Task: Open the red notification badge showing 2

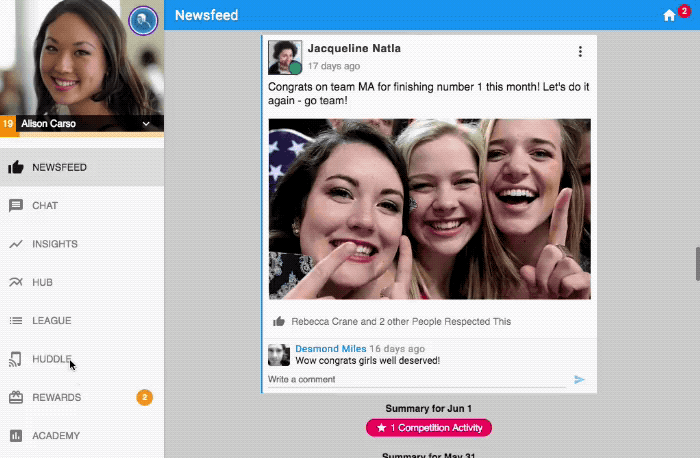Action: (684, 11)
